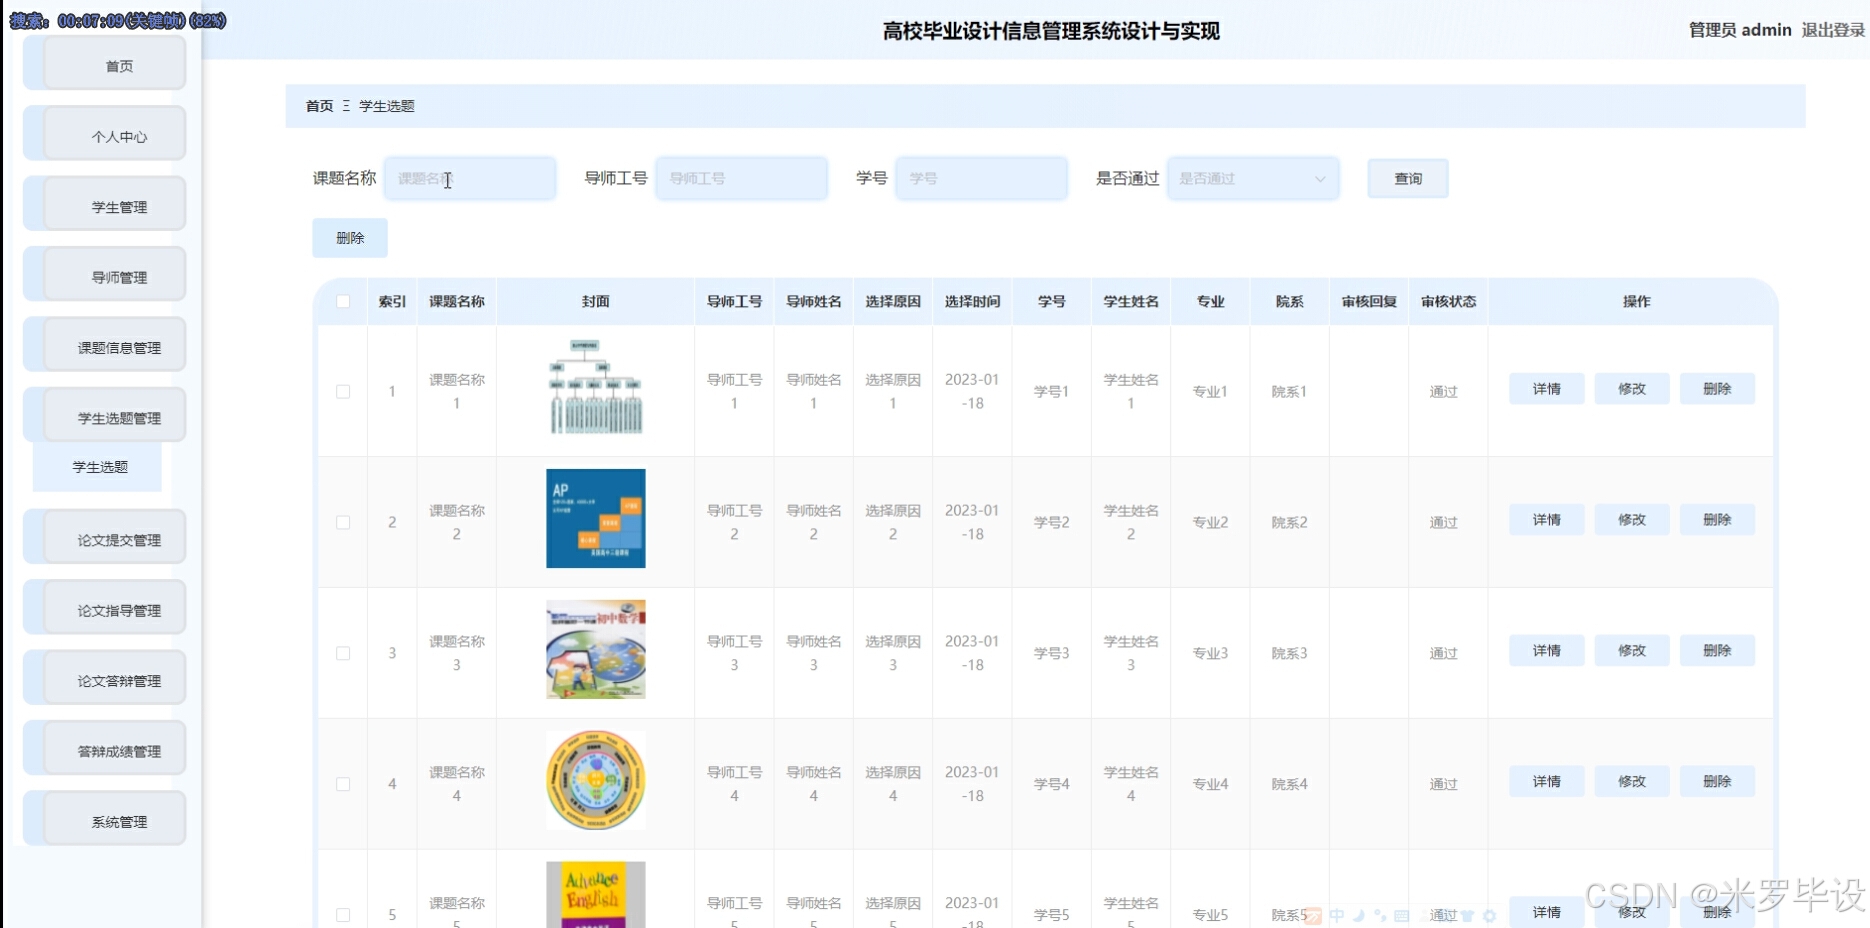The width and height of the screenshot is (1870, 928).
Task: Click 详情 for row 5
Action: click(1547, 912)
